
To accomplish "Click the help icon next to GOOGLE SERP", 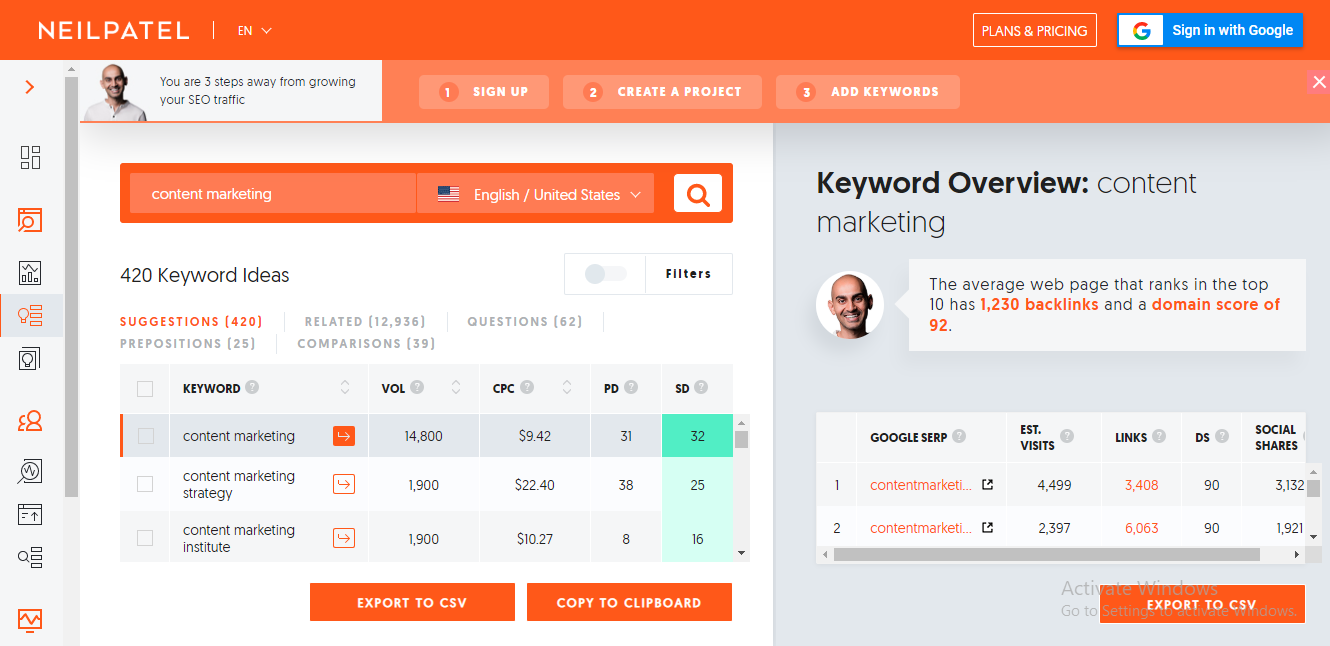I will [959, 436].
